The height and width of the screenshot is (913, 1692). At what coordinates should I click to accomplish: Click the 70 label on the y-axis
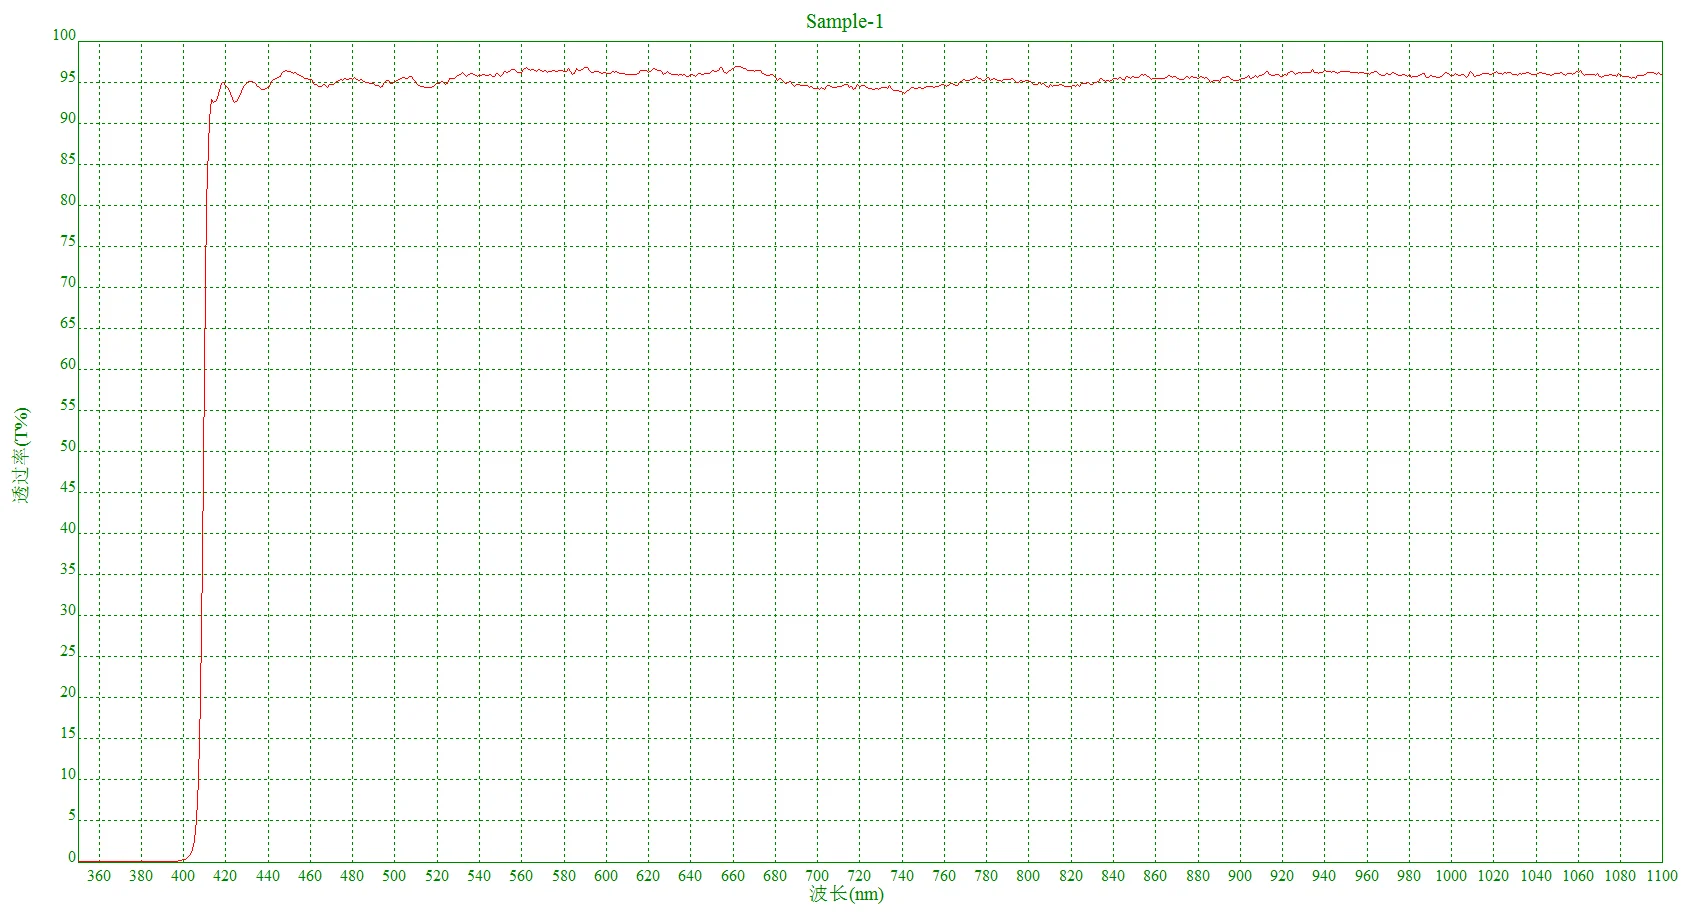pyautogui.click(x=68, y=282)
